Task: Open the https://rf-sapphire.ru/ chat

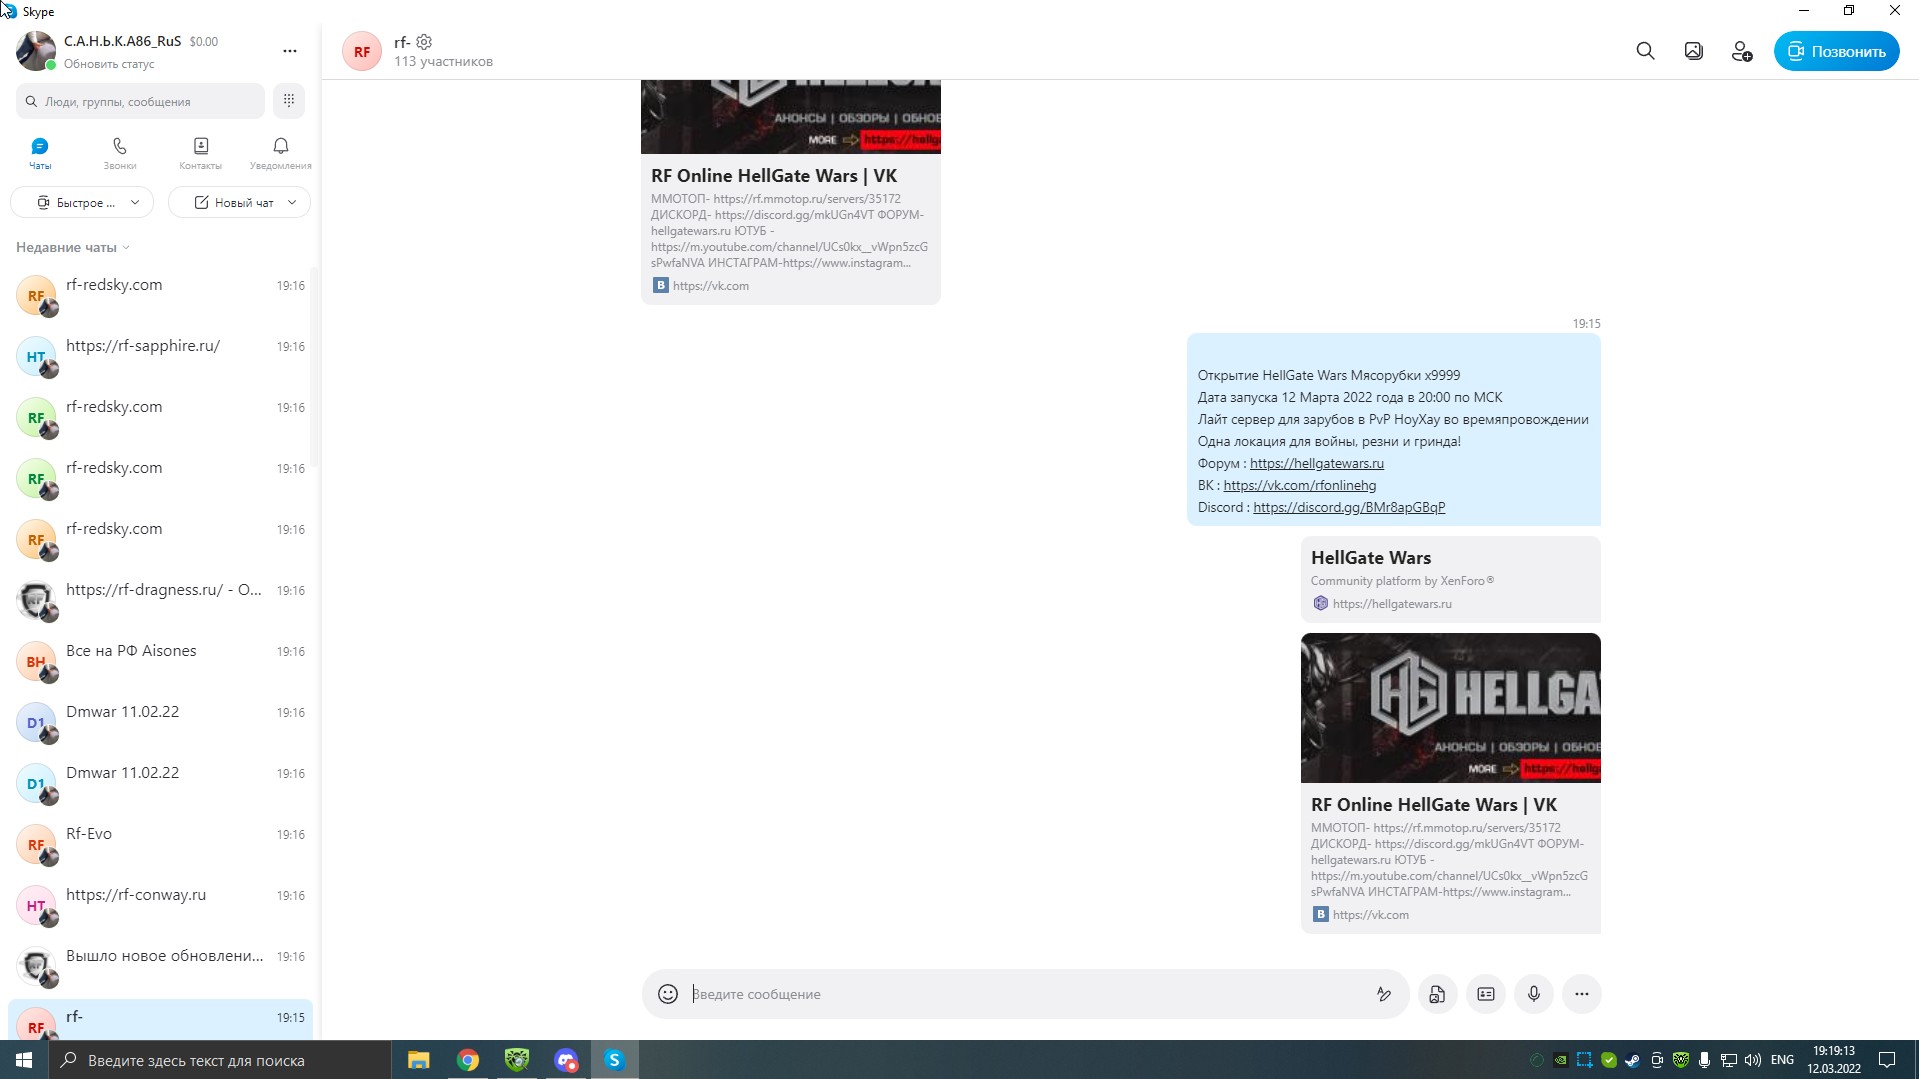Action: coord(160,356)
